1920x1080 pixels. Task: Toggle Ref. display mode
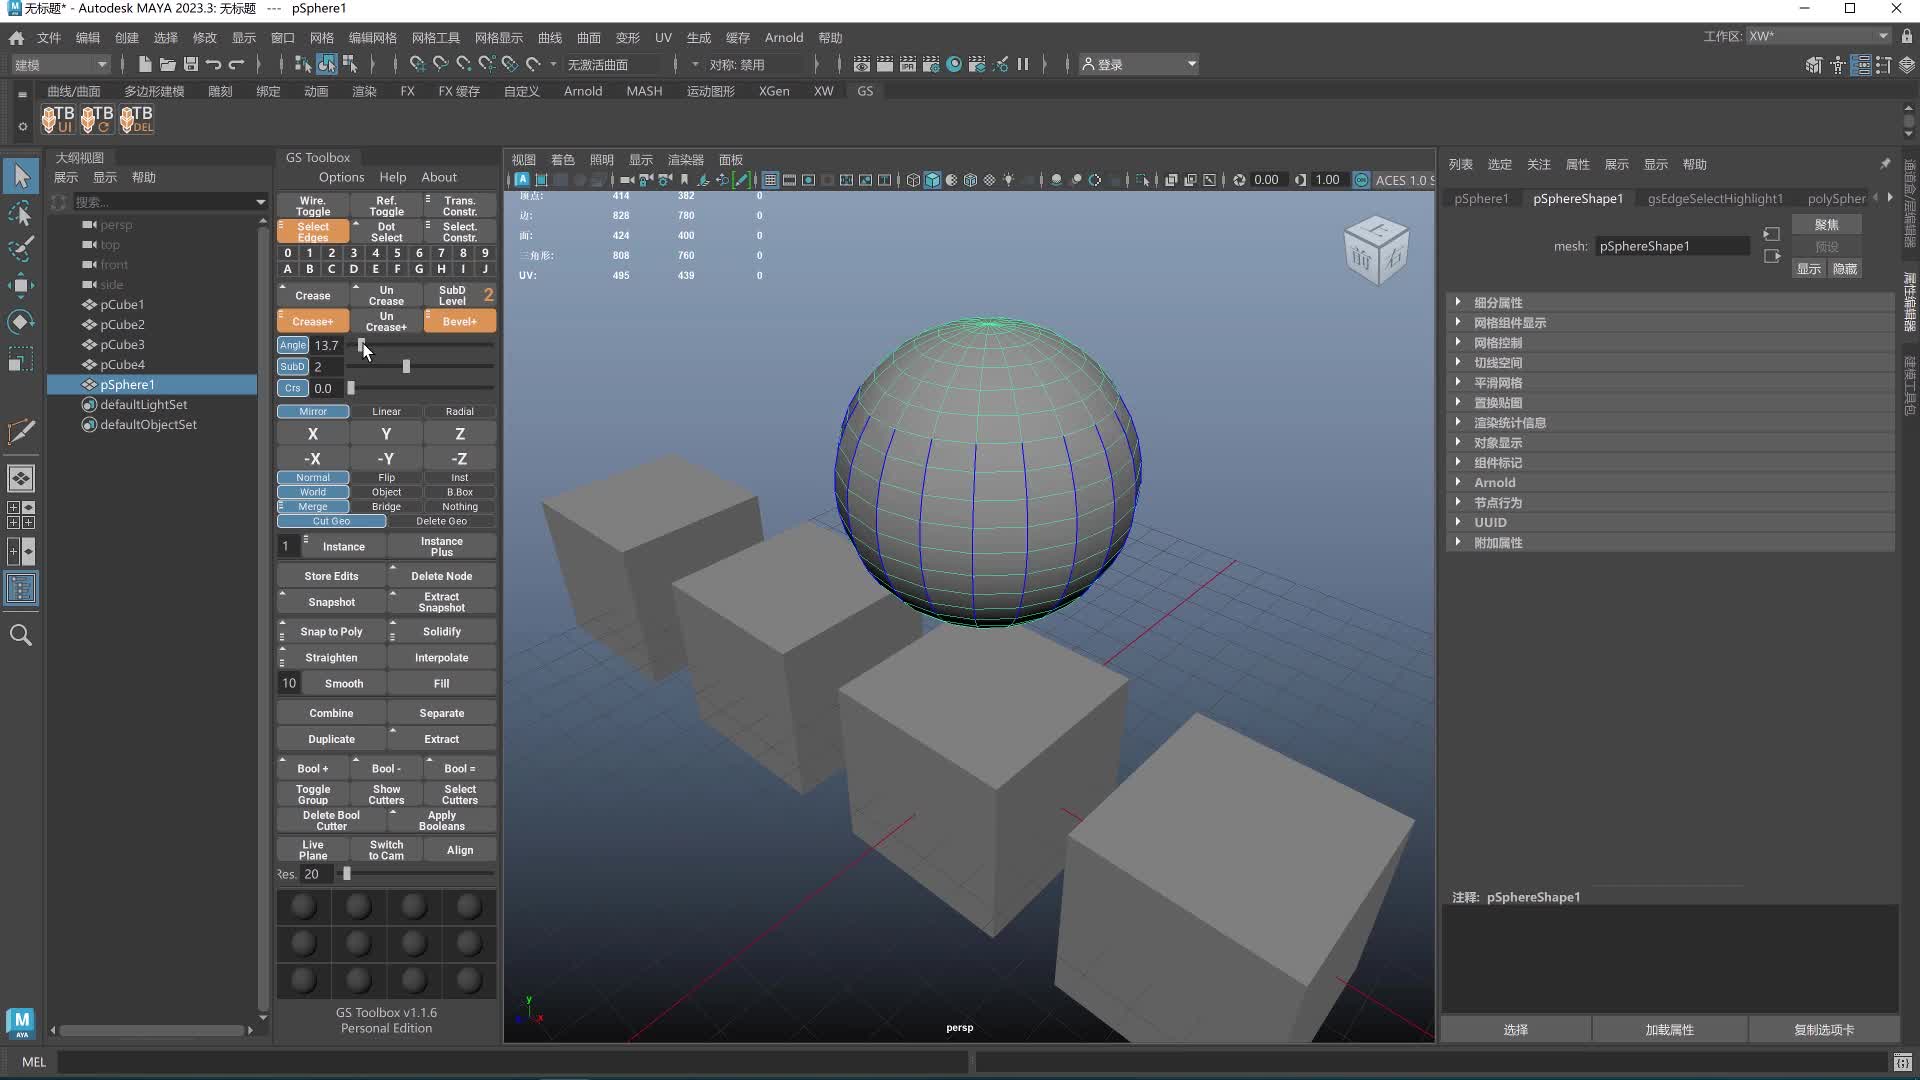pos(386,206)
